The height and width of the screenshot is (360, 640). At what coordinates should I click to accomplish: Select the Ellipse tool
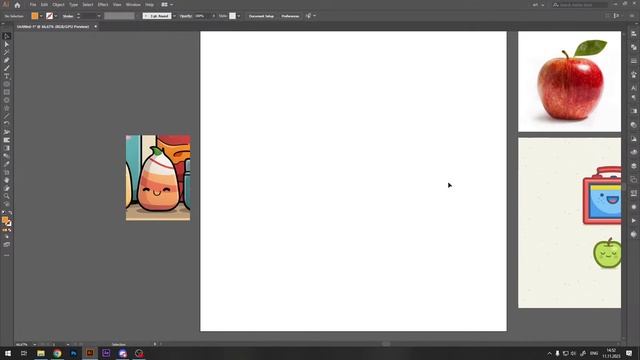click(7, 84)
